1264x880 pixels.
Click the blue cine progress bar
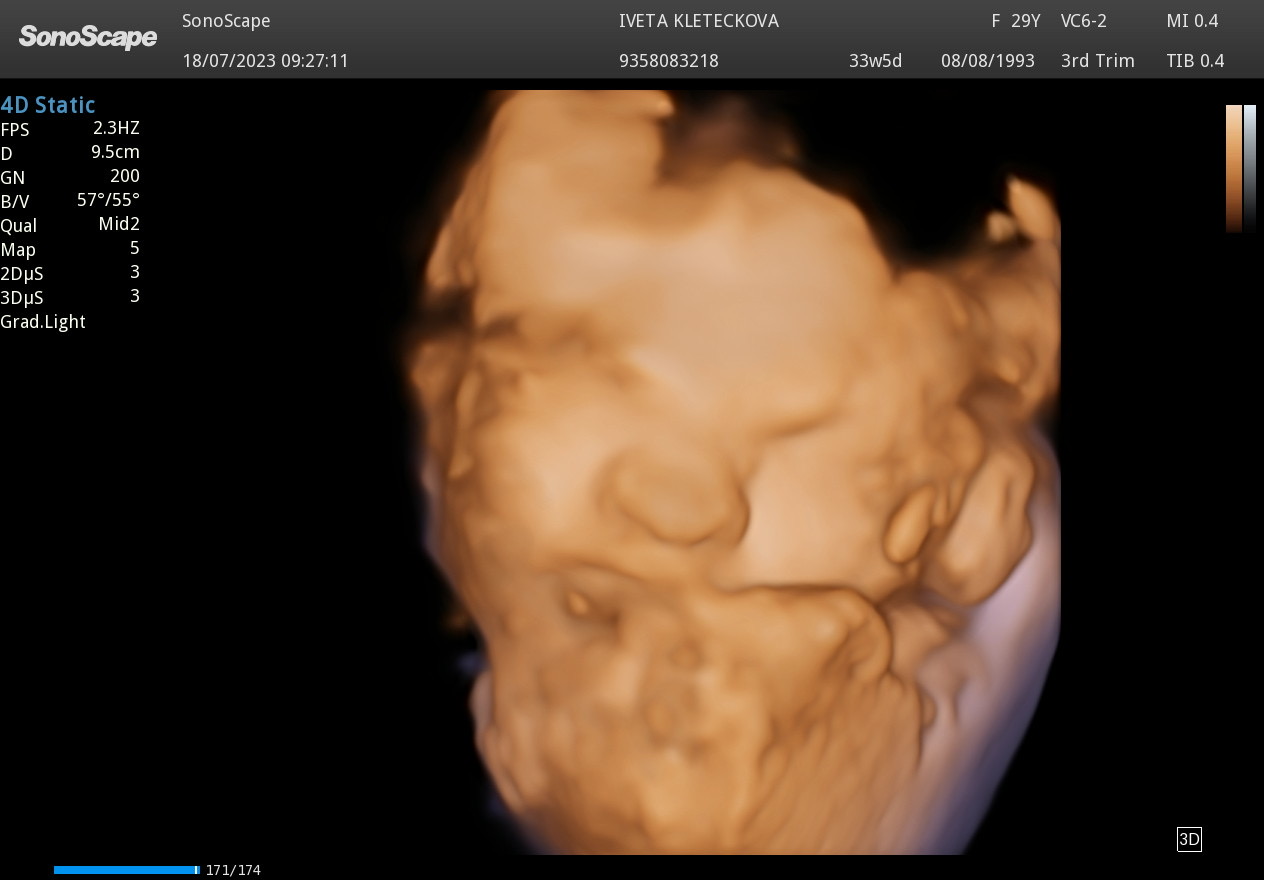pyautogui.click(x=127, y=870)
